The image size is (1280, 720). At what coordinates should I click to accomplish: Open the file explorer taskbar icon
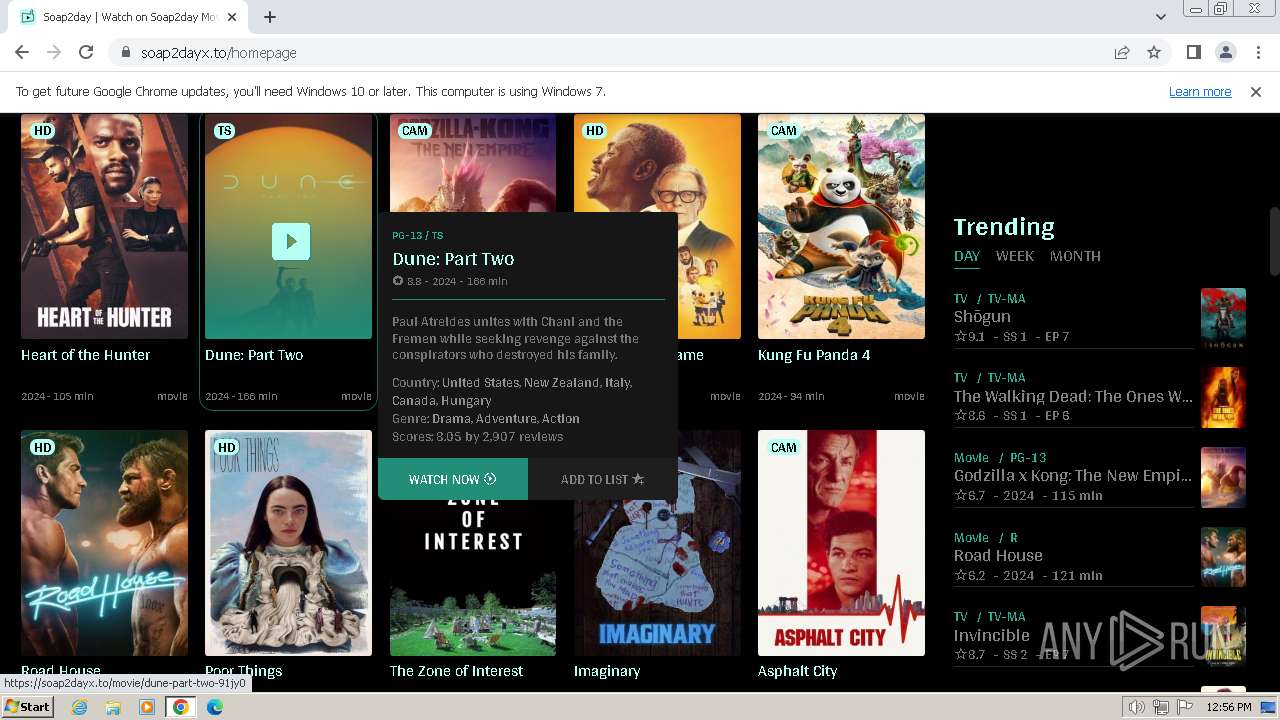(x=113, y=707)
